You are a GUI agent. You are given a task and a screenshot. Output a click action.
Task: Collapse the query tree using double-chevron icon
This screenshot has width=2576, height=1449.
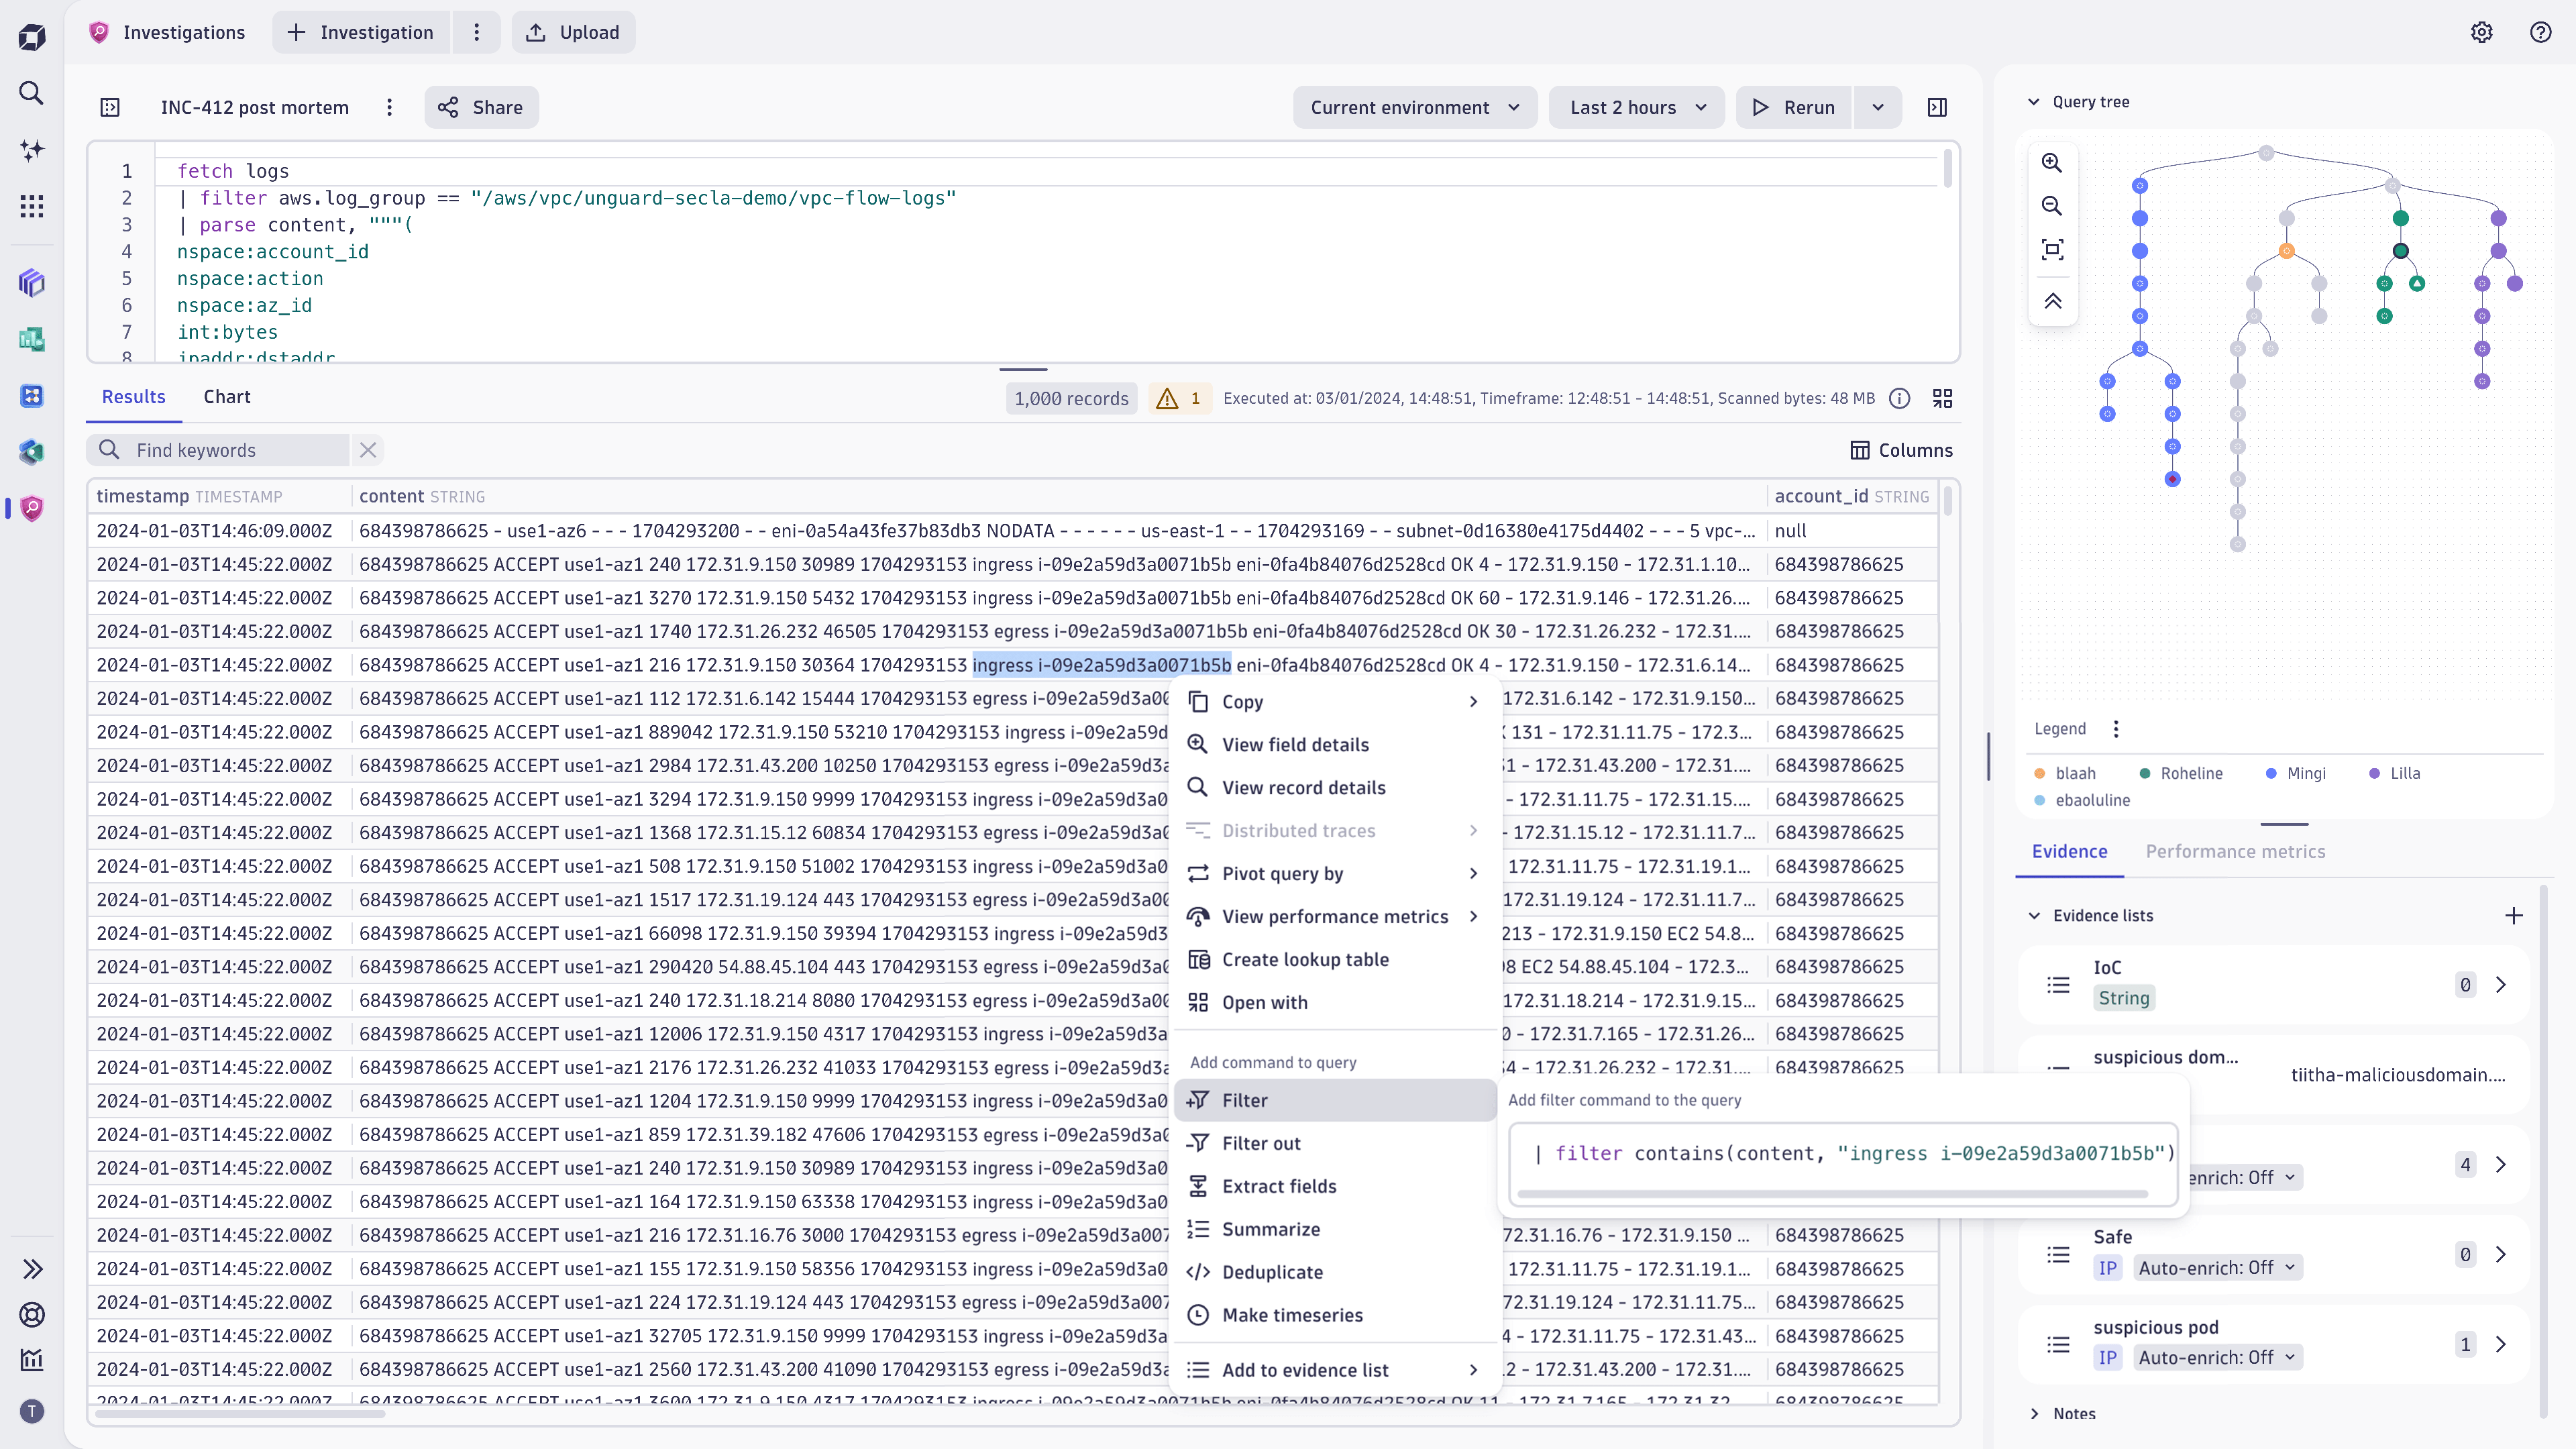pyautogui.click(x=2053, y=301)
